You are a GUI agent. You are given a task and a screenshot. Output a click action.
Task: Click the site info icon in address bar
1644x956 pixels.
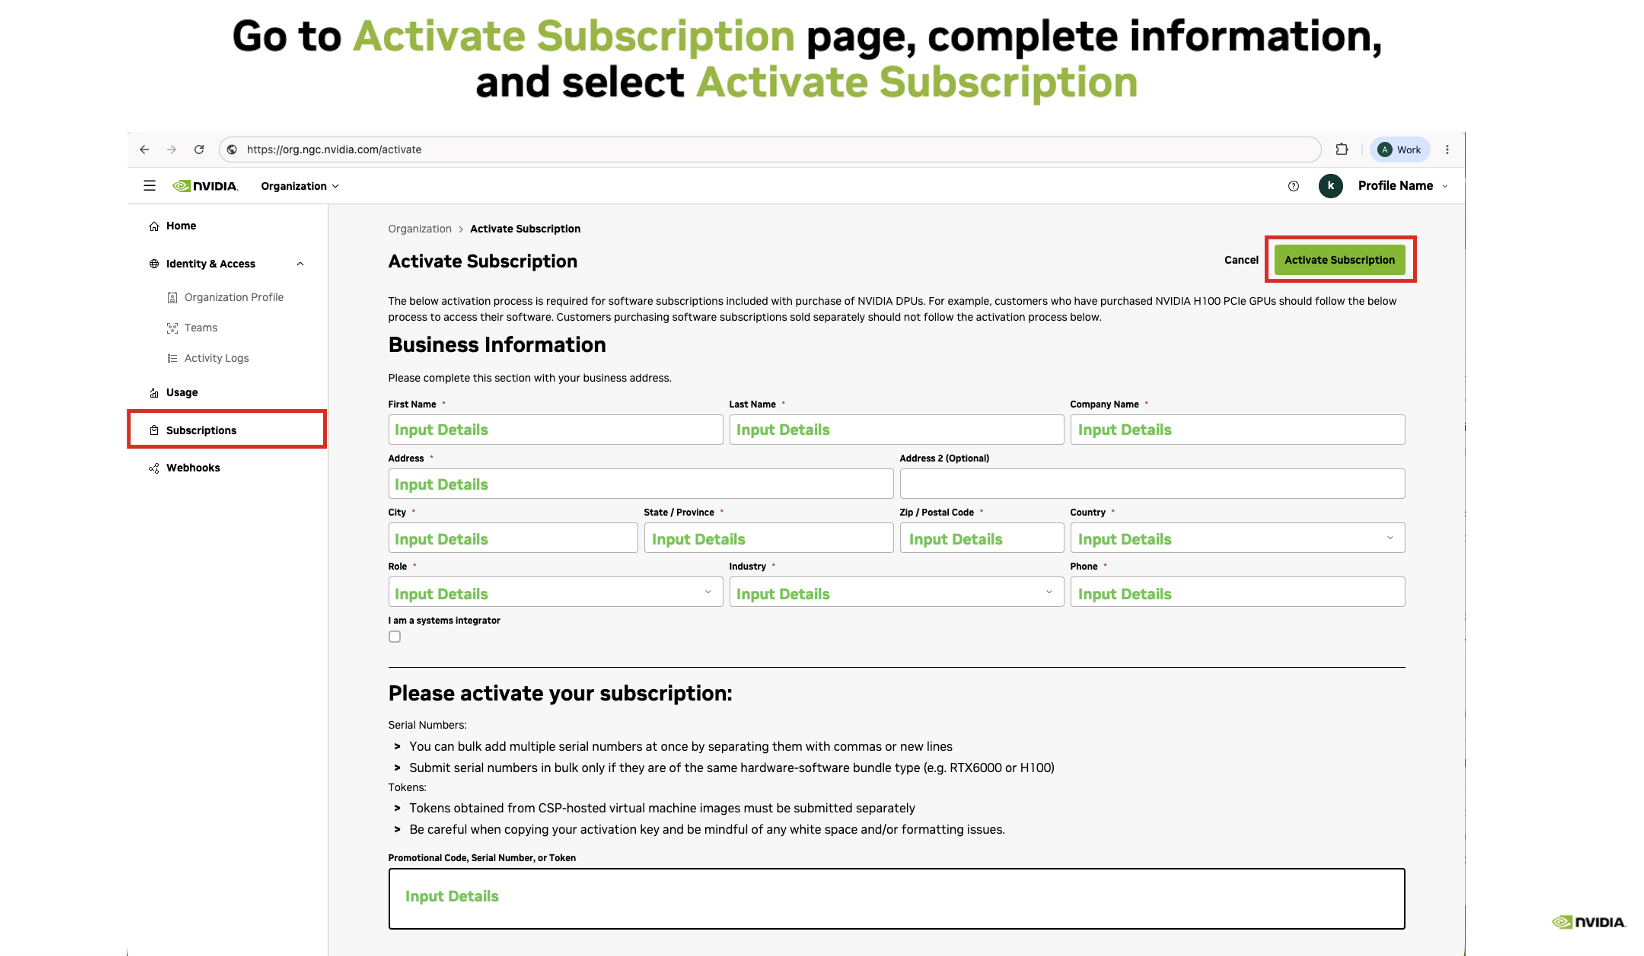232,150
